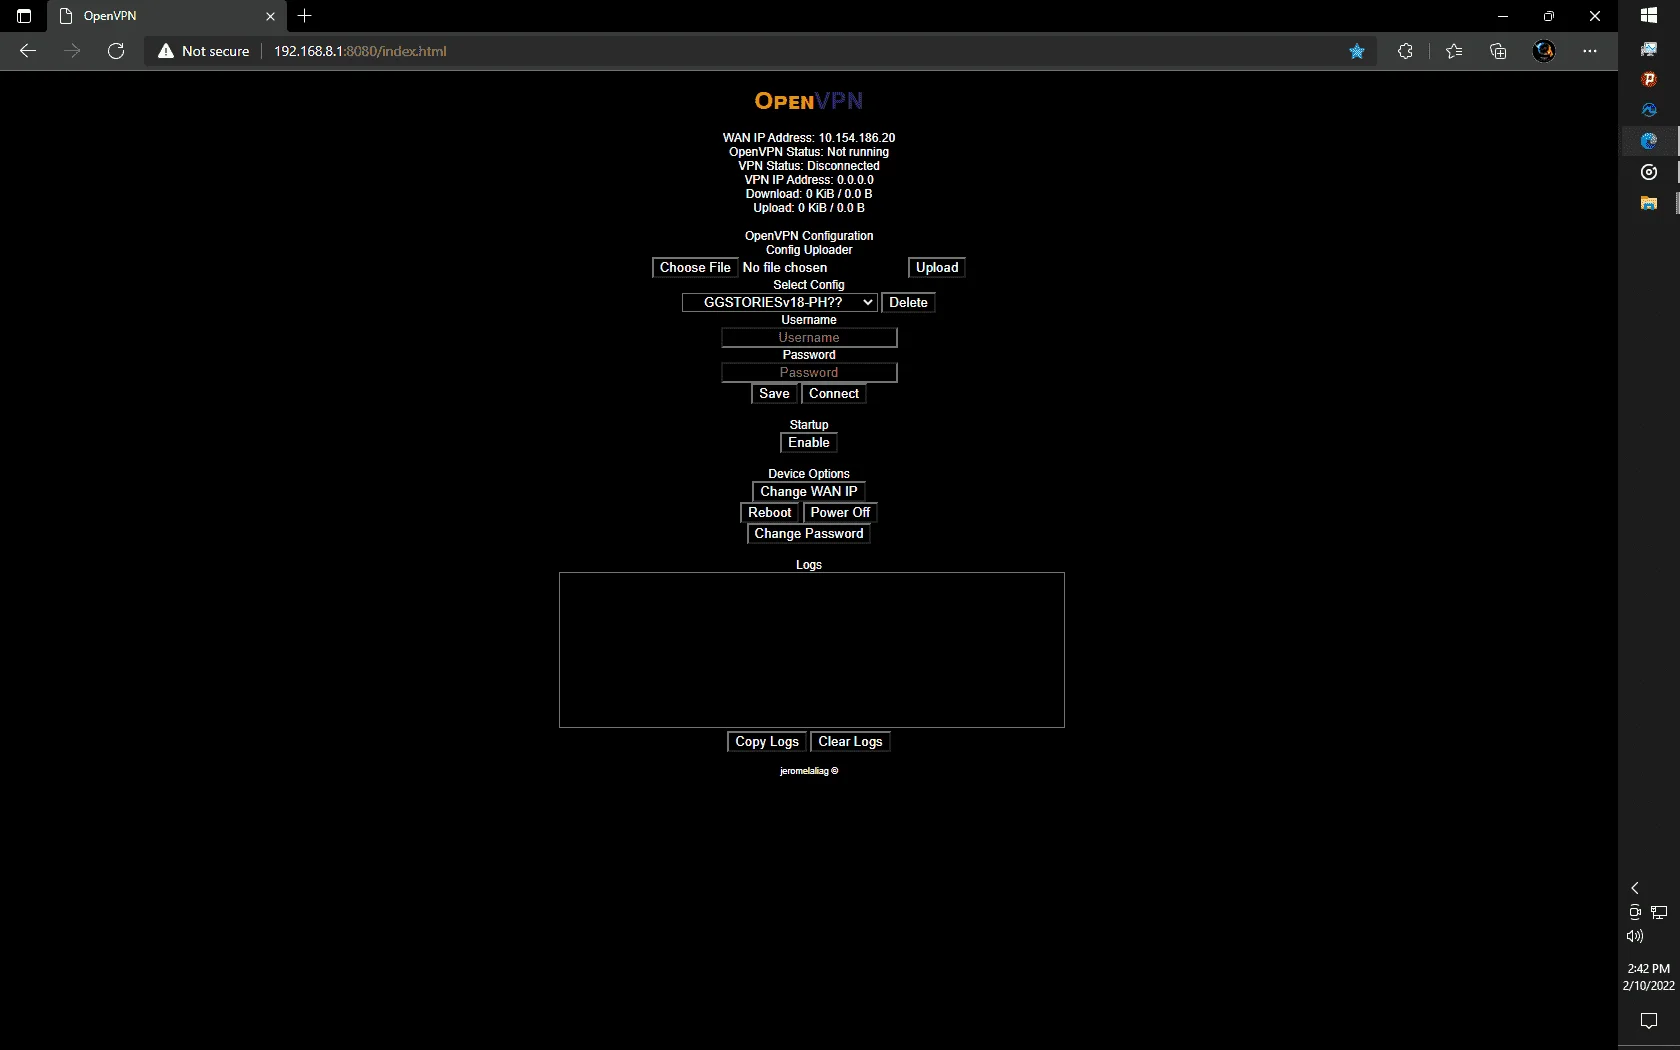
Task: Focus the Username input field
Action: [x=809, y=338]
